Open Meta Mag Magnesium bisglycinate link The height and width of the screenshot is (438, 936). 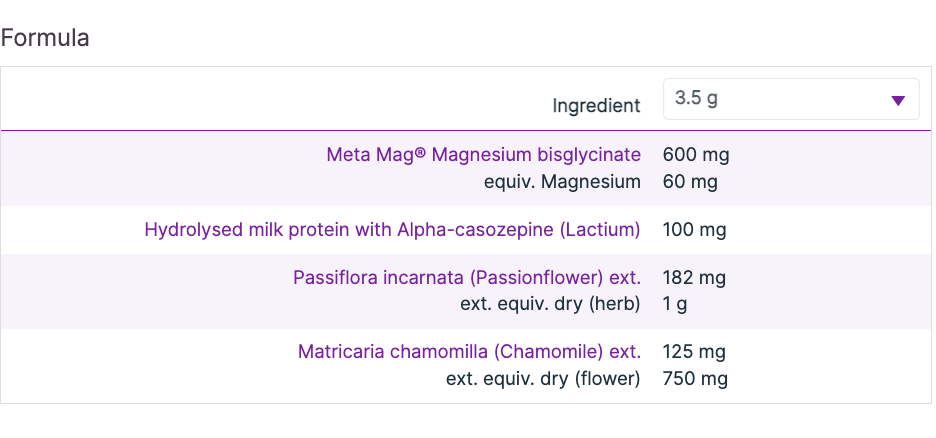(483, 154)
